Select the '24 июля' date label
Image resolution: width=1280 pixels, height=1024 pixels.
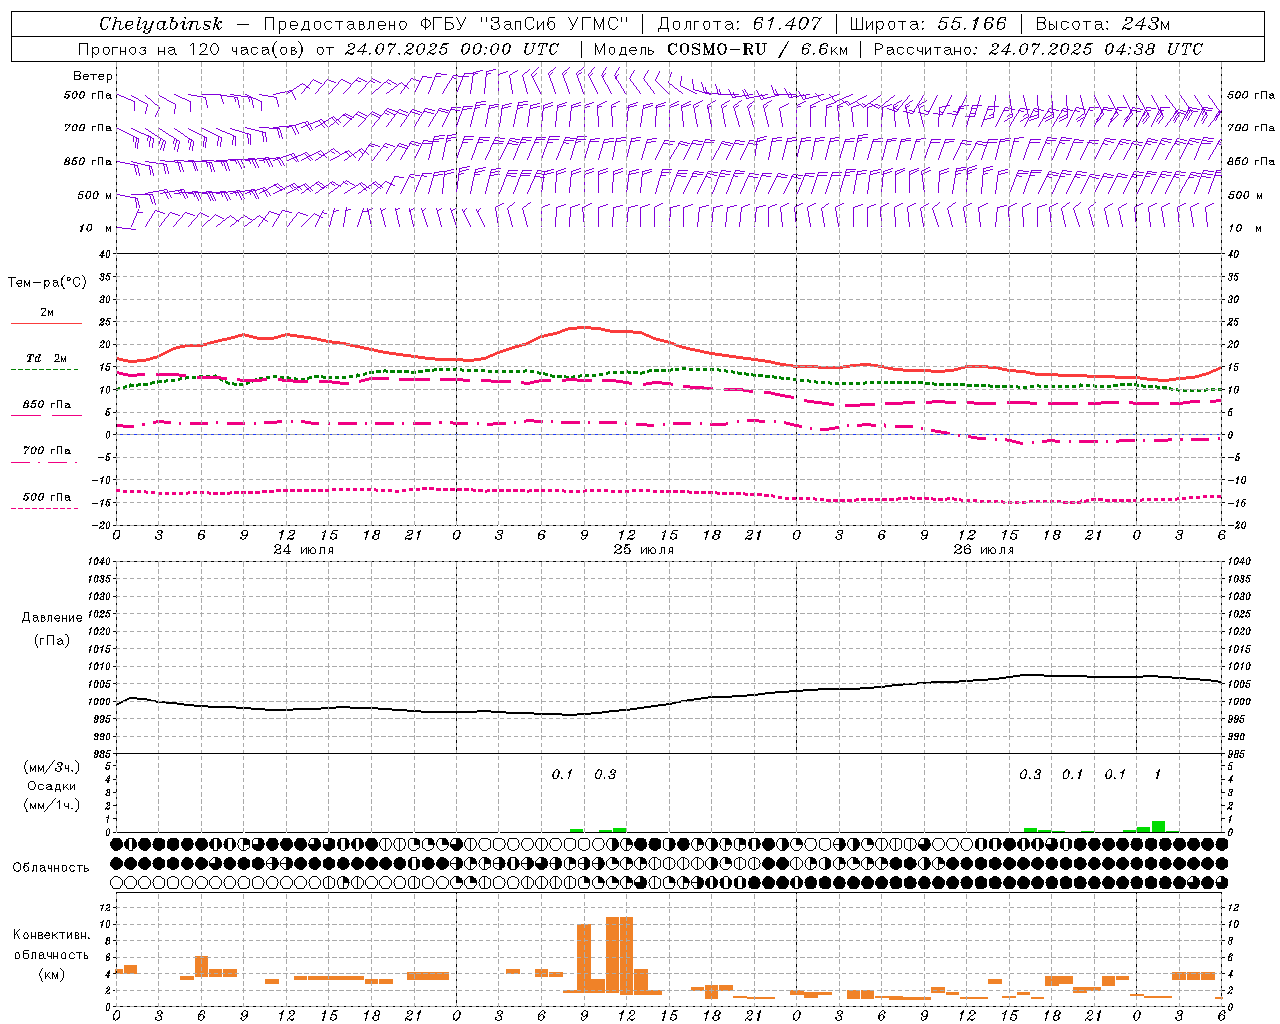[304, 550]
